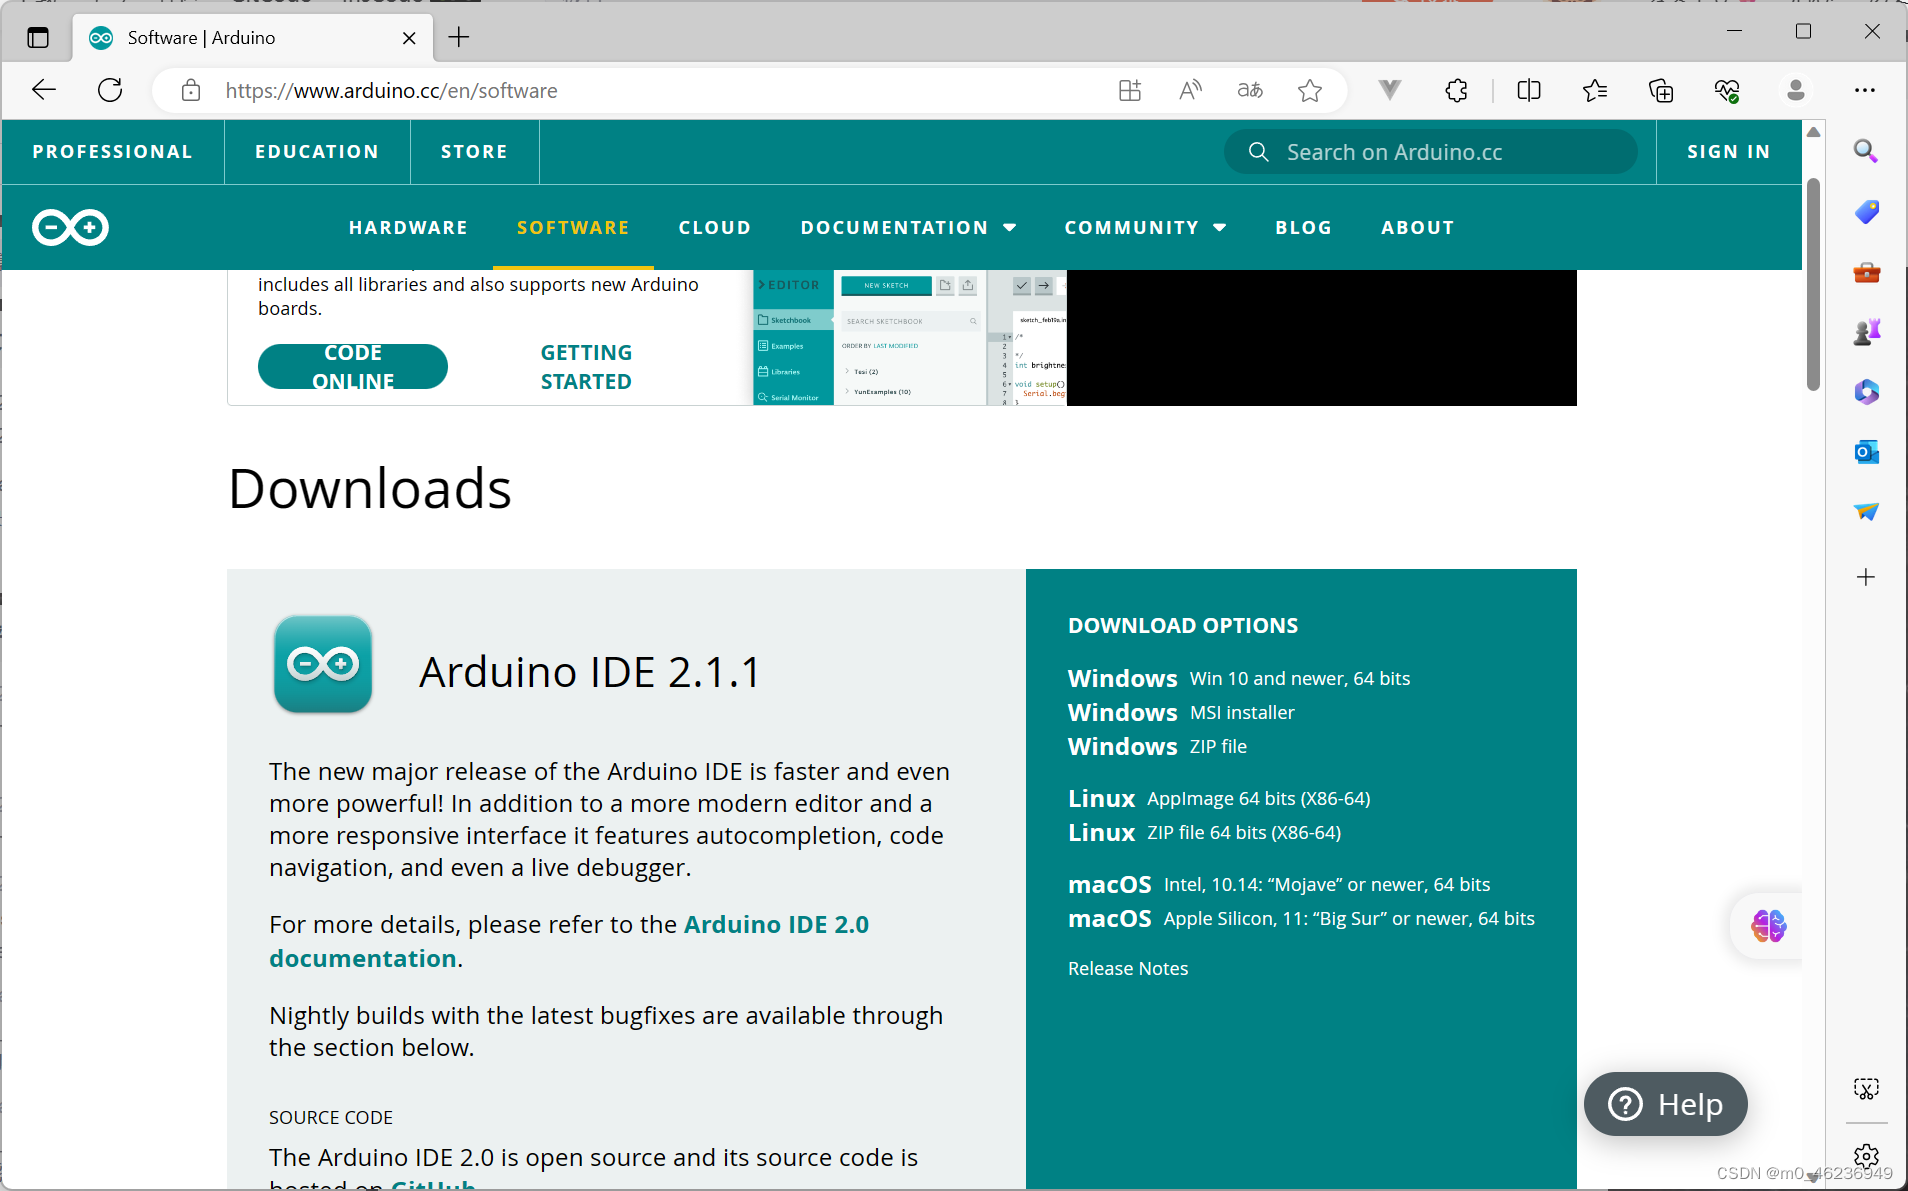1908x1191 pixels.
Task: Toggle read aloud for the page
Action: coord(1190,90)
